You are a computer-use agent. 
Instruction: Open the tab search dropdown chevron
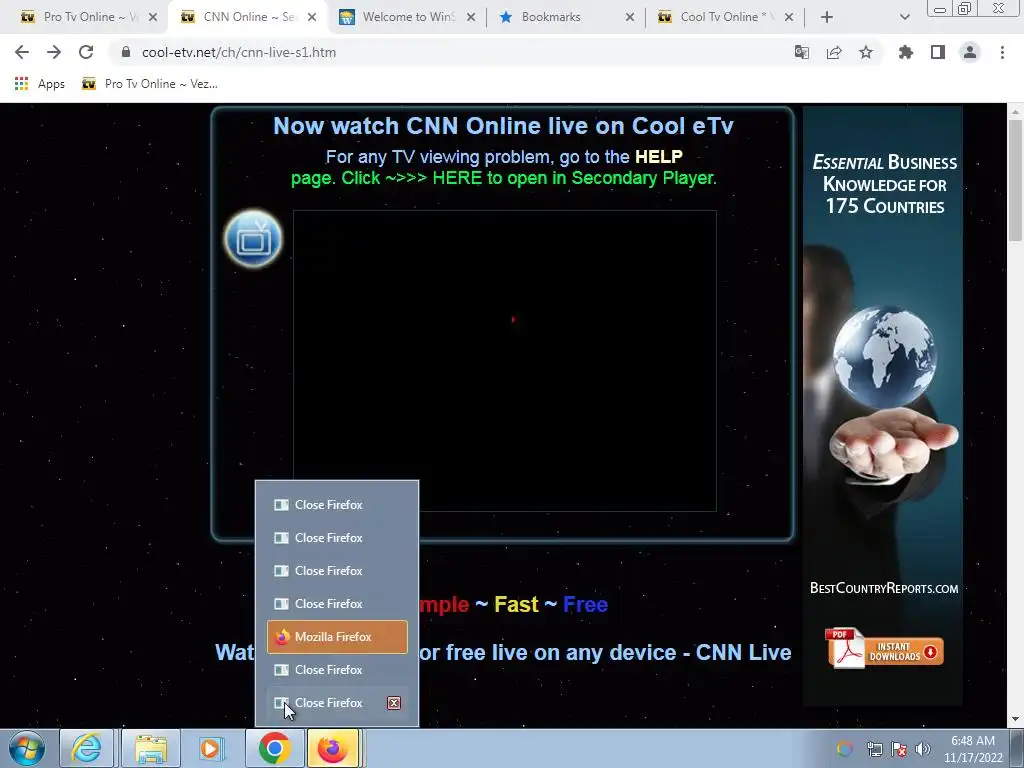coord(904,17)
